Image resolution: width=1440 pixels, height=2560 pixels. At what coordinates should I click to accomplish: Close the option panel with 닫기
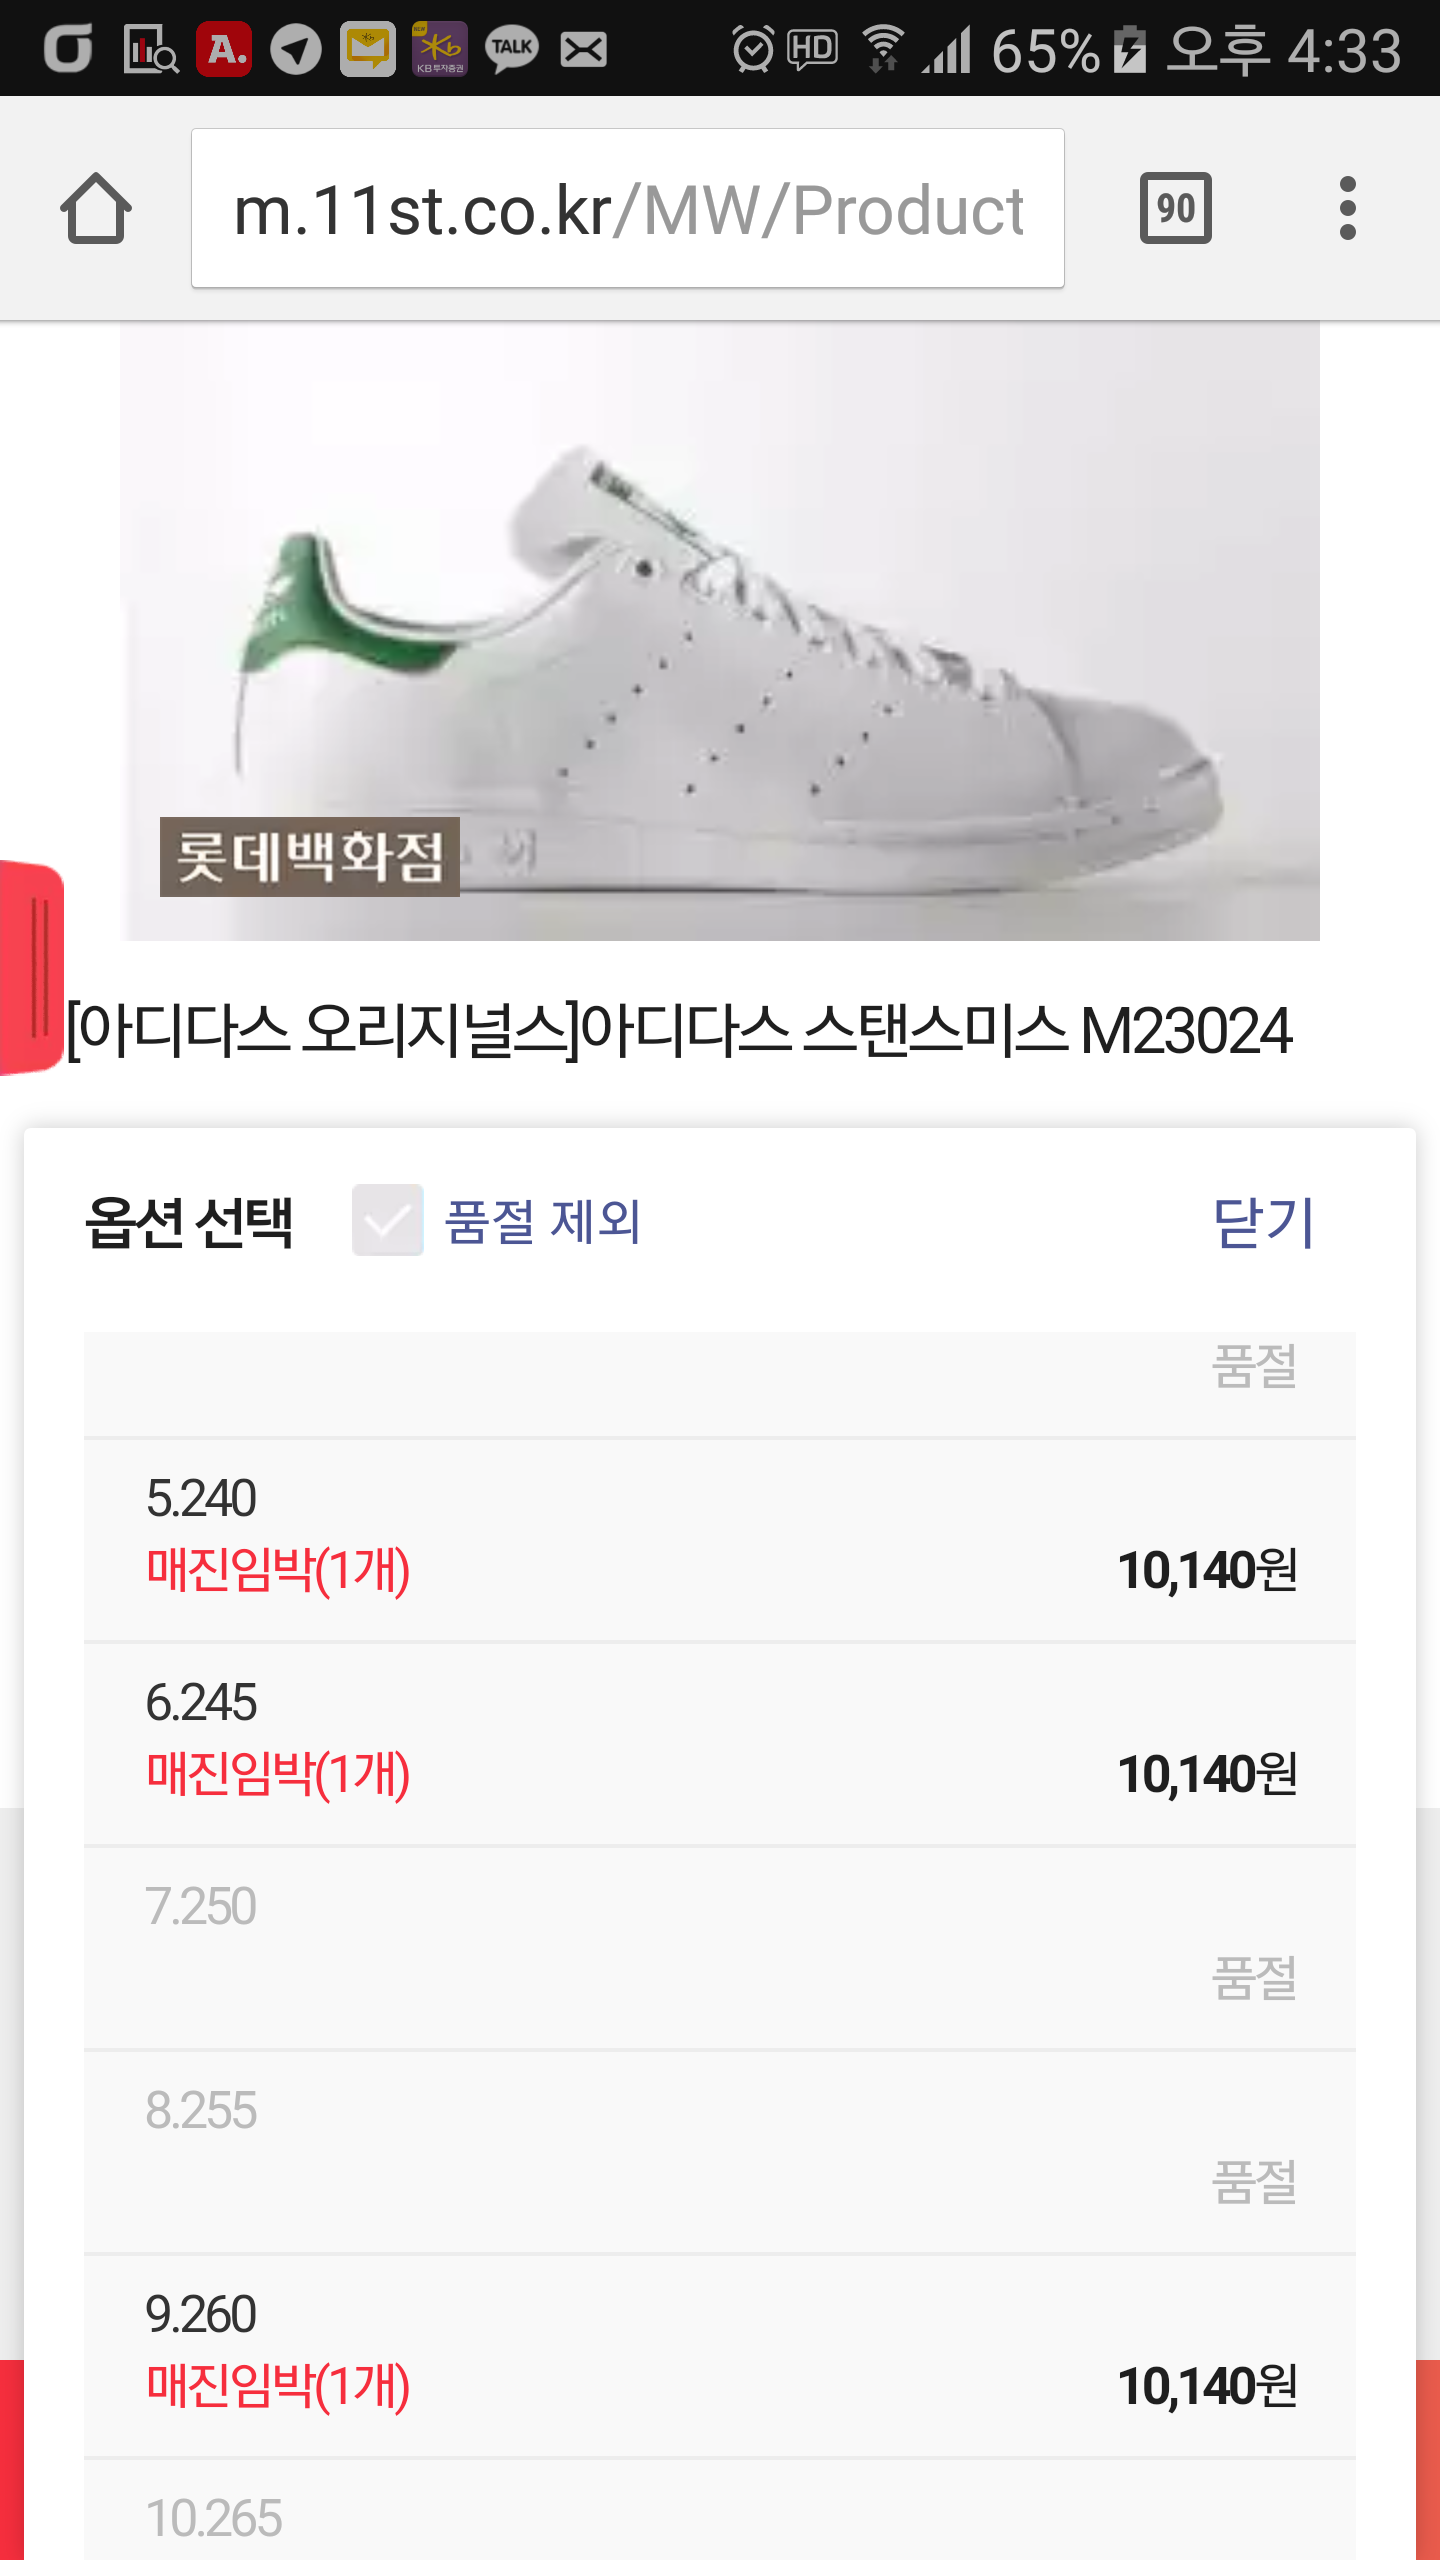(1263, 1222)
